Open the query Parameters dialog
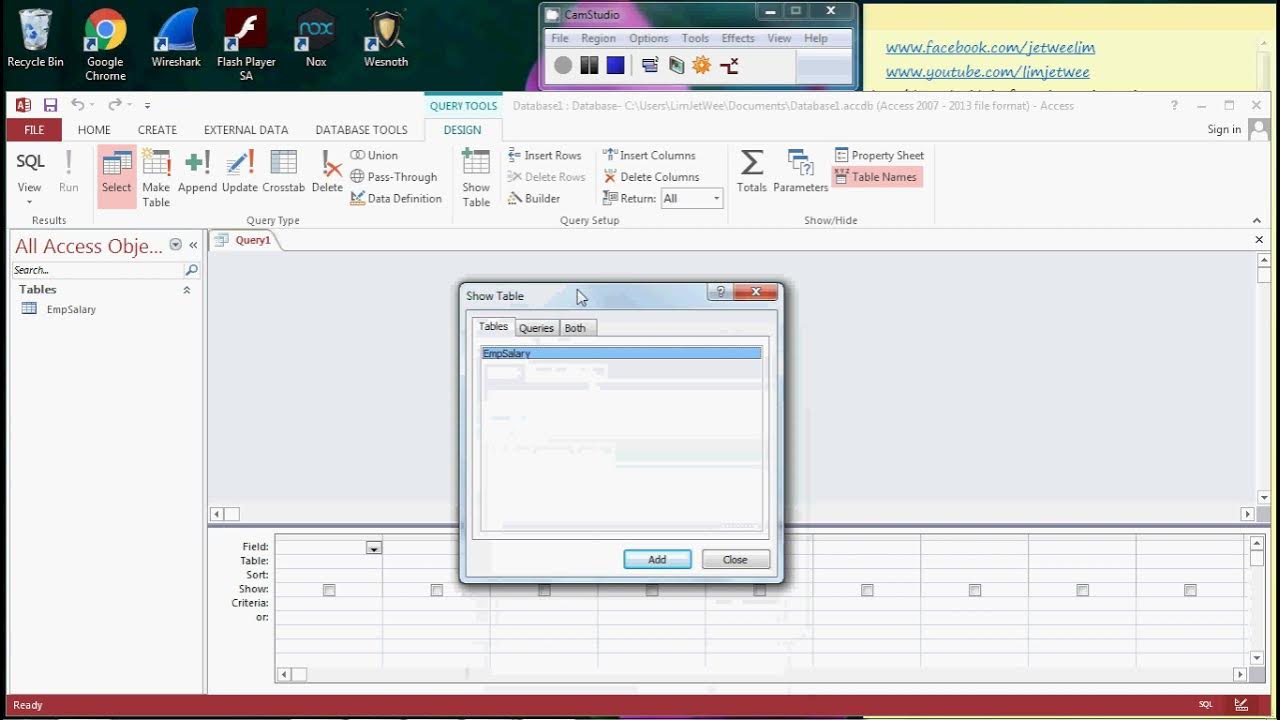 [800, 170]
